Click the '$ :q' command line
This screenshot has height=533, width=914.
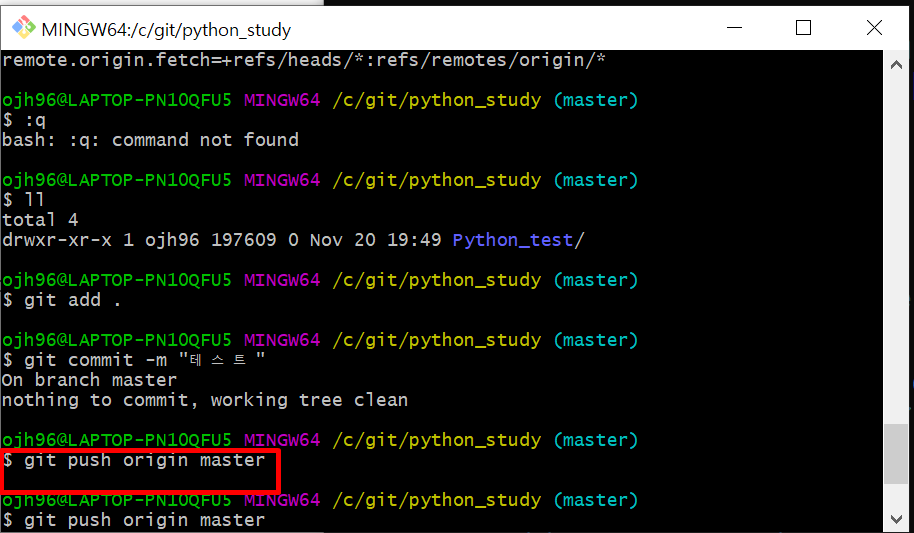click(24, 120)
